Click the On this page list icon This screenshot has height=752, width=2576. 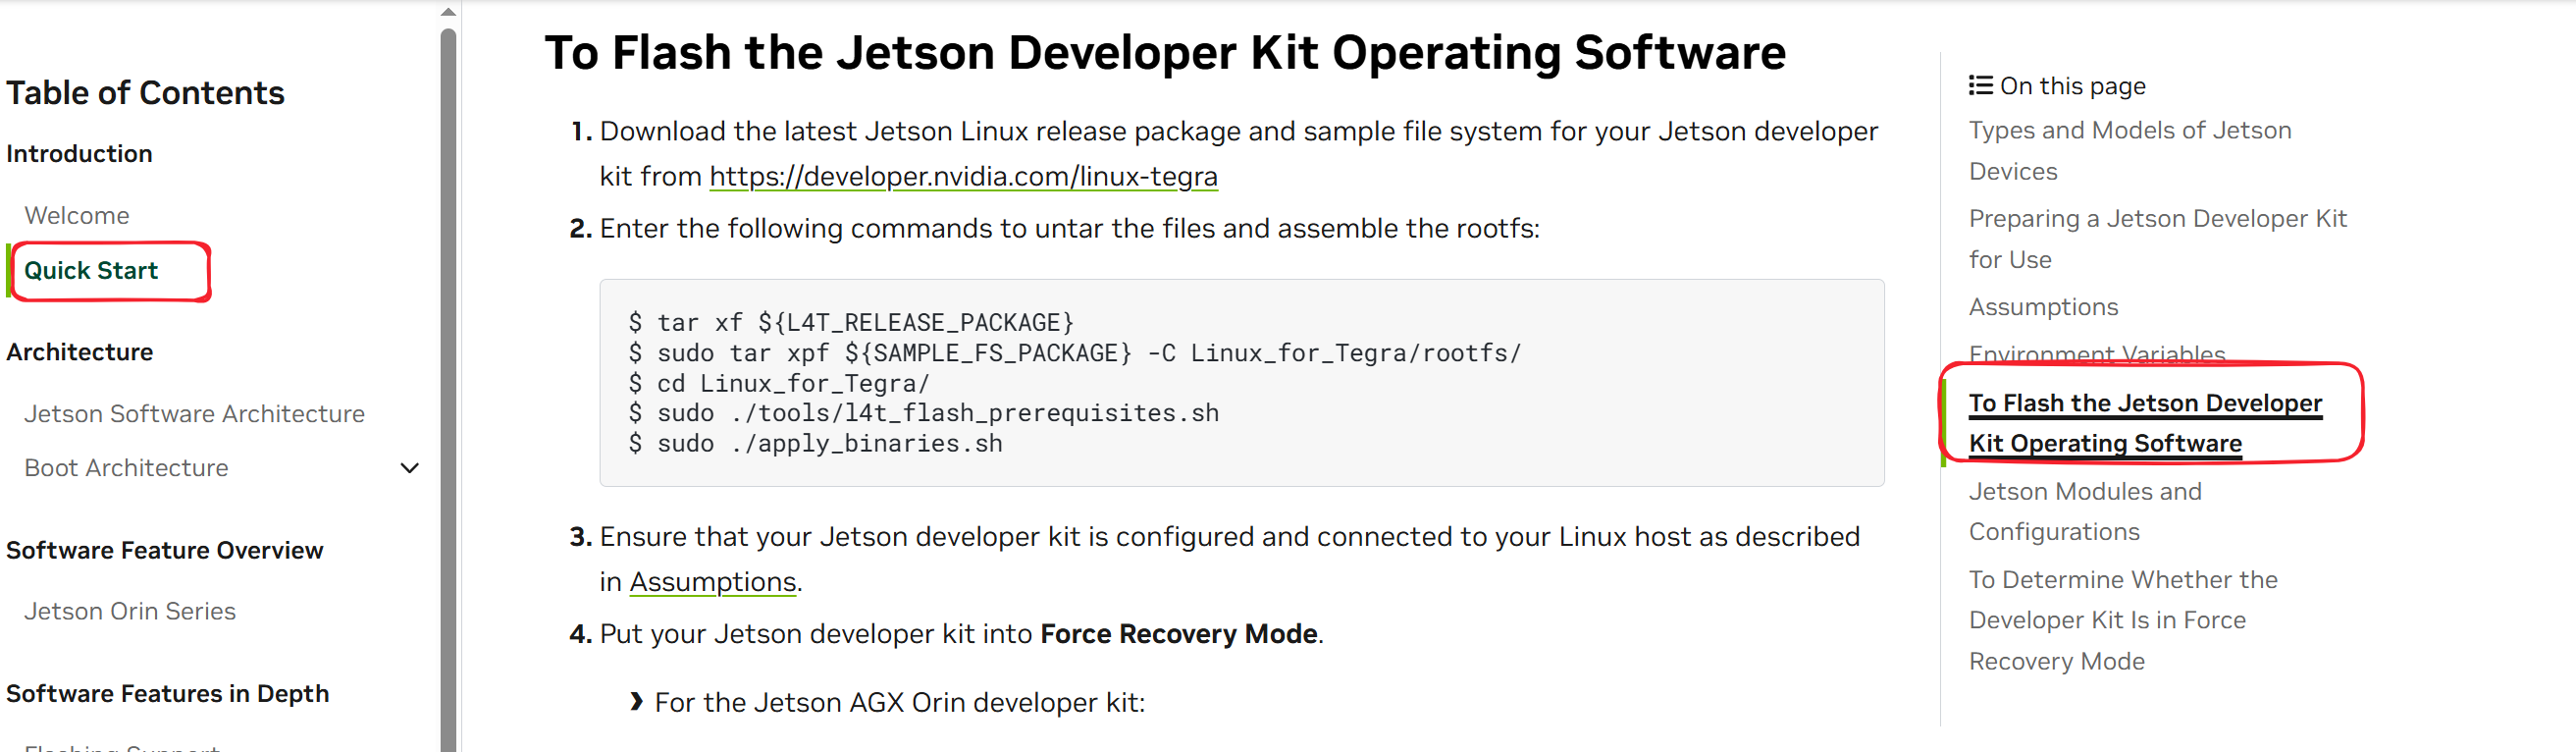coord(1980,86)
